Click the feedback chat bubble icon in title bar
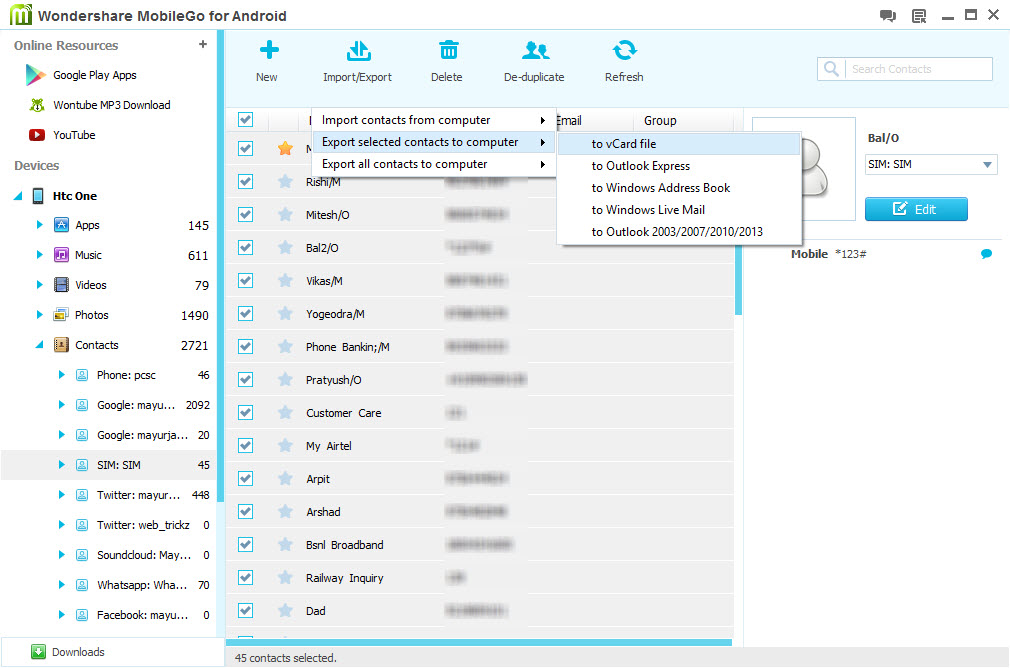 [x=888, y=15]
